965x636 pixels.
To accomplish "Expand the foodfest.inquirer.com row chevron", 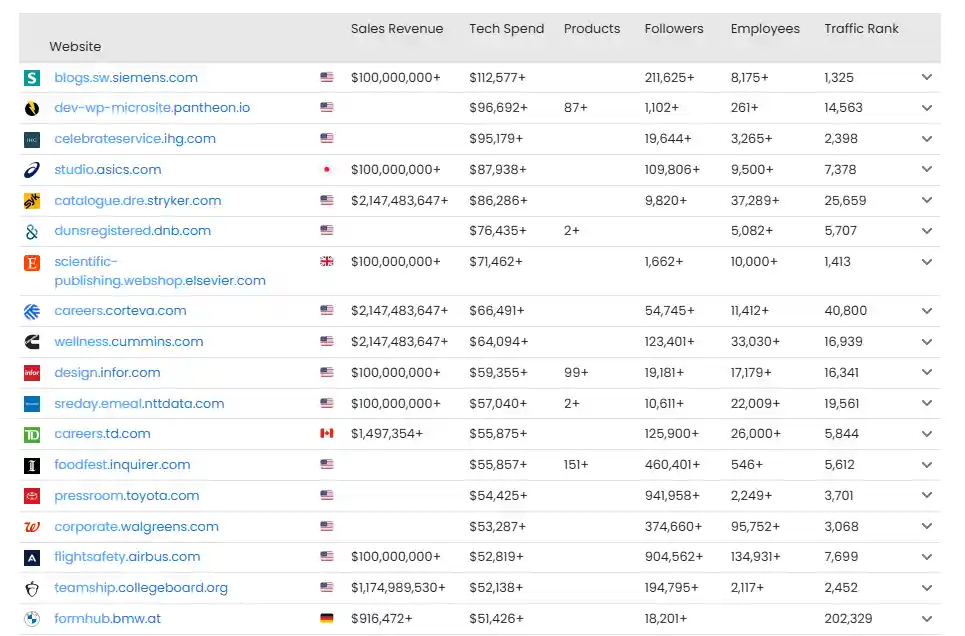I will click(927, 465).
